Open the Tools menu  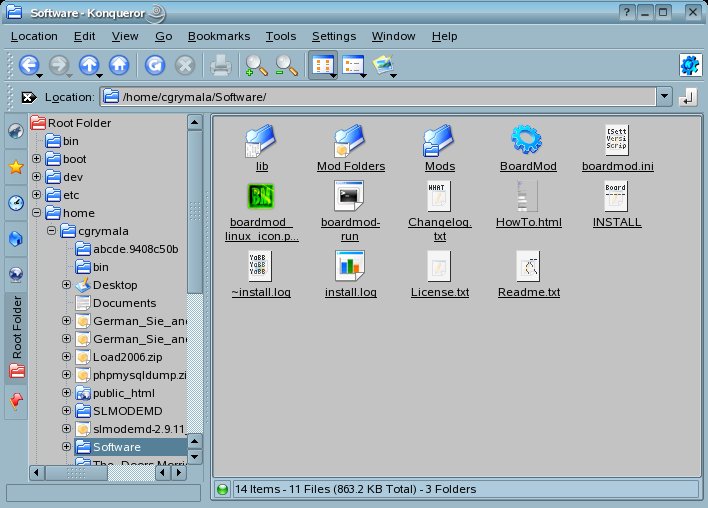pyautogui.click(x=281, y=37)
